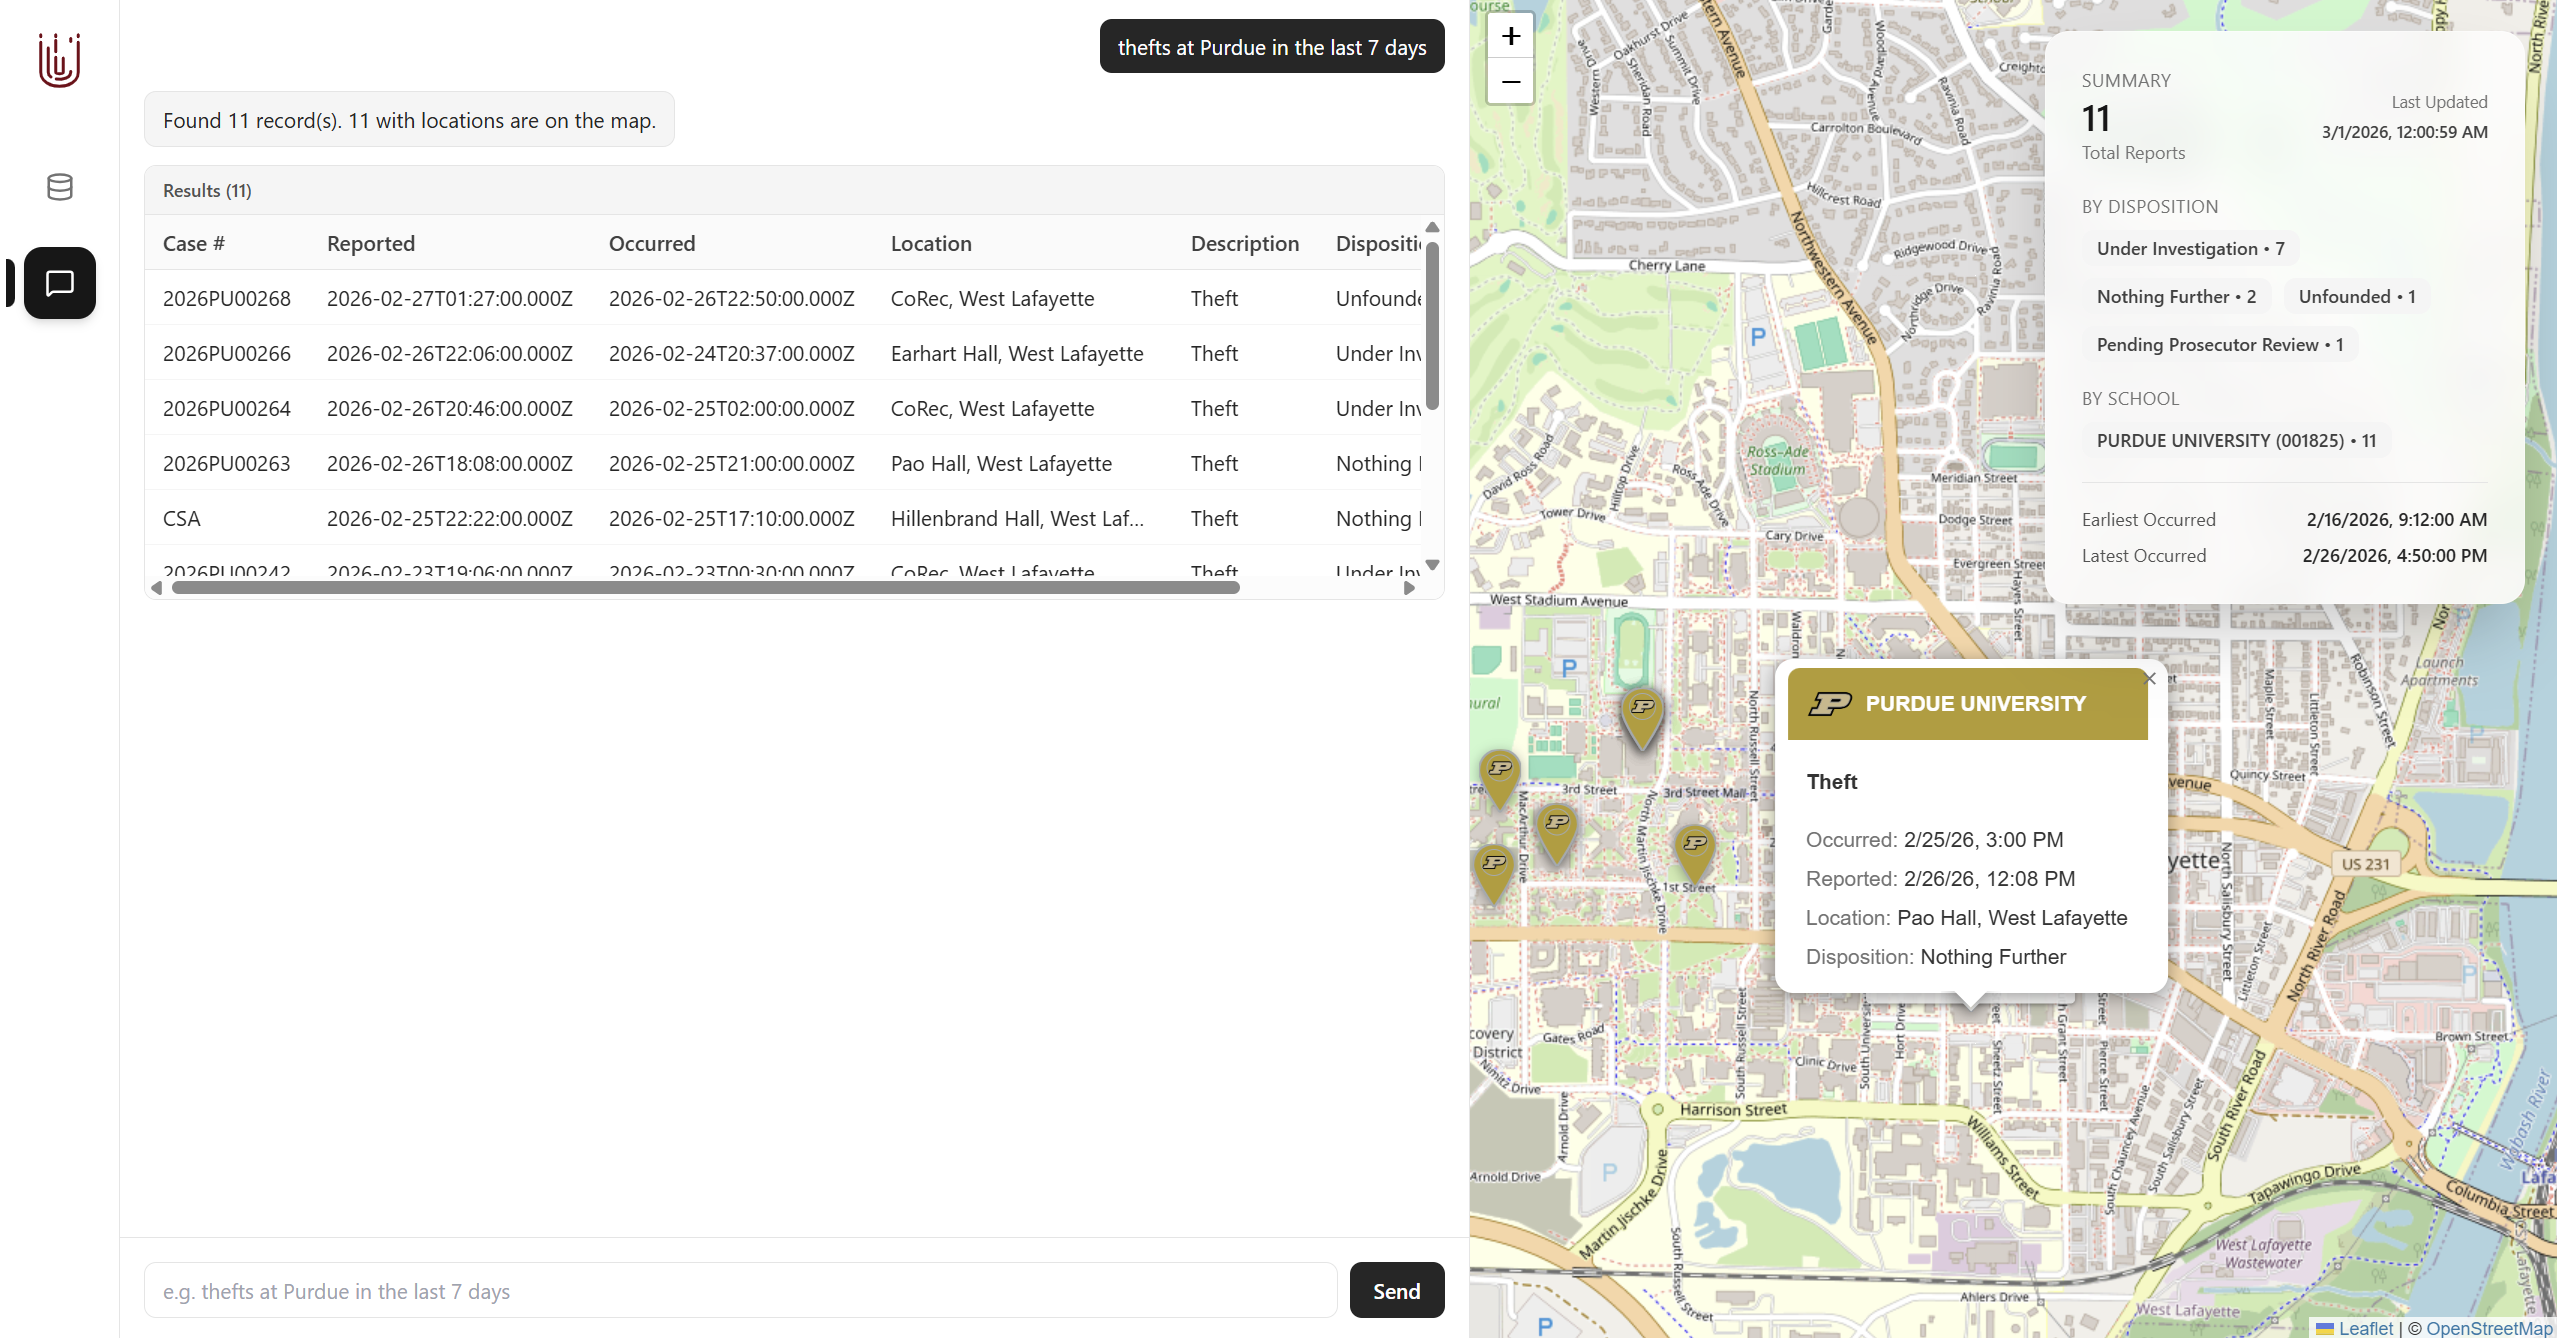Click the table's scroll down arrow
Image resolution: width=2557 pixels, height=1338 pixels.
(1432, 565)
